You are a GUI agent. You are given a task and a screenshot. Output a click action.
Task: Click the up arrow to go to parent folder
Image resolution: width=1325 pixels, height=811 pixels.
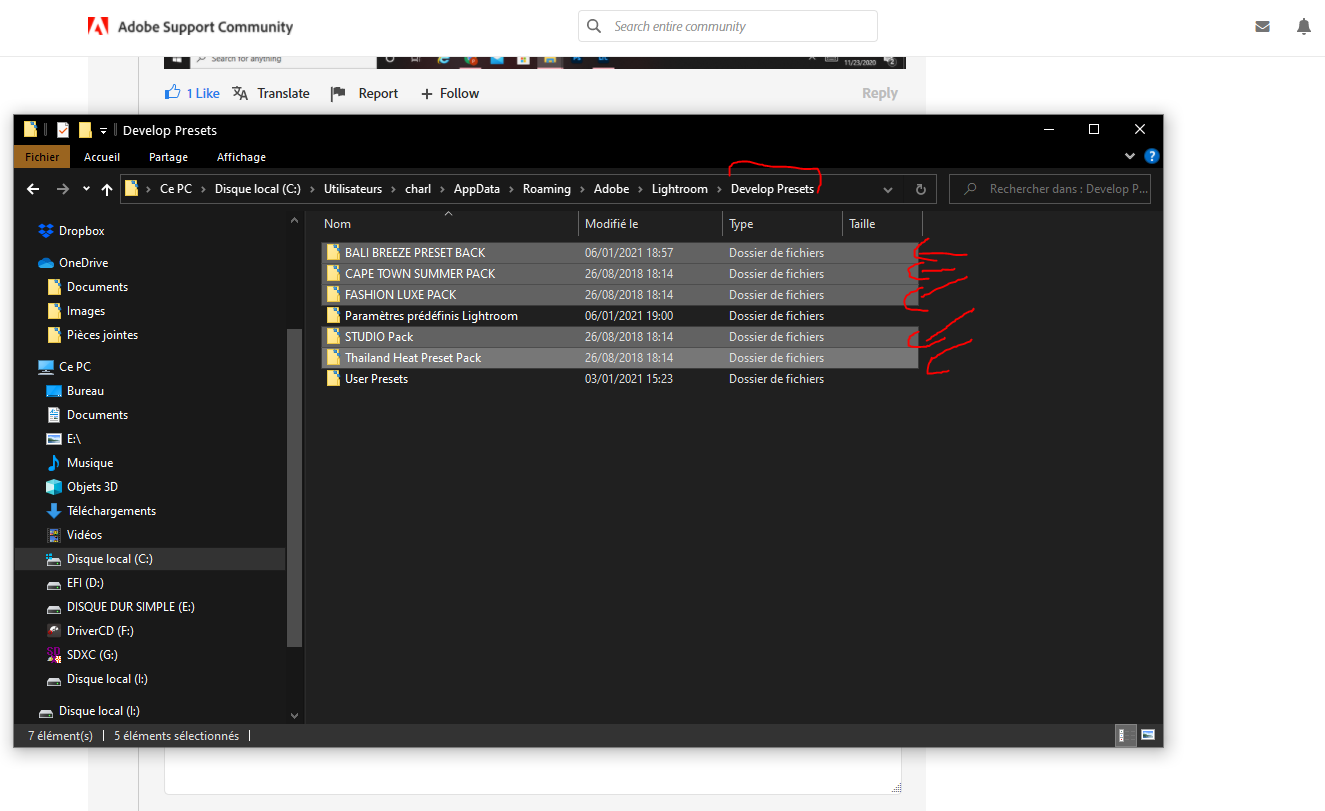pos(106,188)
